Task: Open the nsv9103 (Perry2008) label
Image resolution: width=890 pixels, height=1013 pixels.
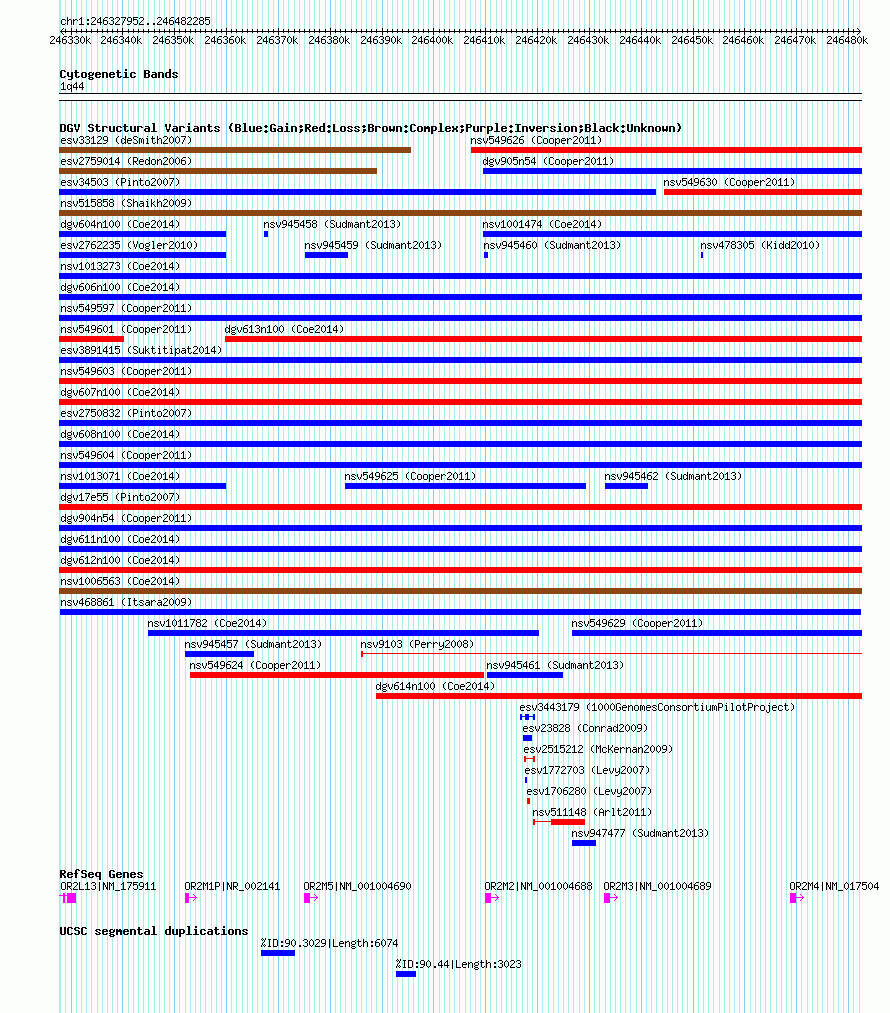Action: [x=417, y=644]
